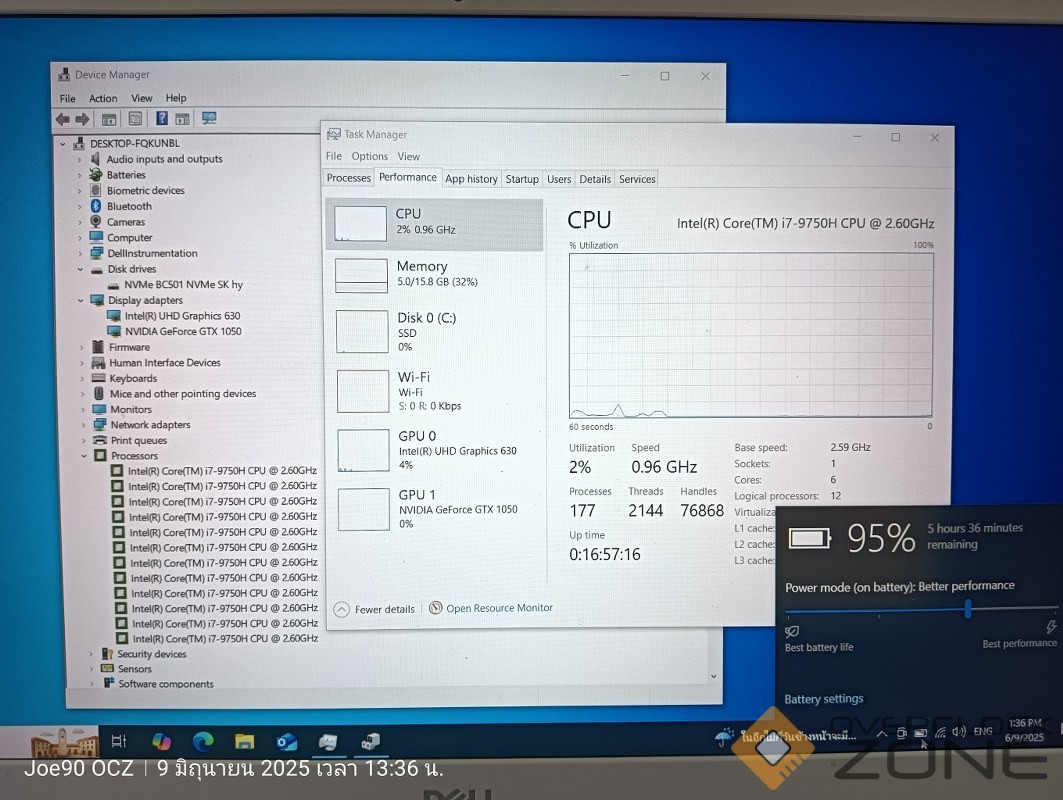The width and height of the screenshot is (1063, 800).
Task: Expand Keyboards node
Action: (83, 378)
